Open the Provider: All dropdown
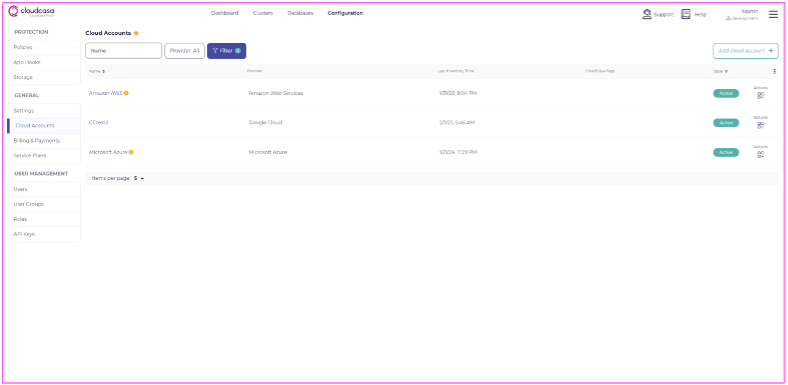788x385 pixels. [184, 51]
